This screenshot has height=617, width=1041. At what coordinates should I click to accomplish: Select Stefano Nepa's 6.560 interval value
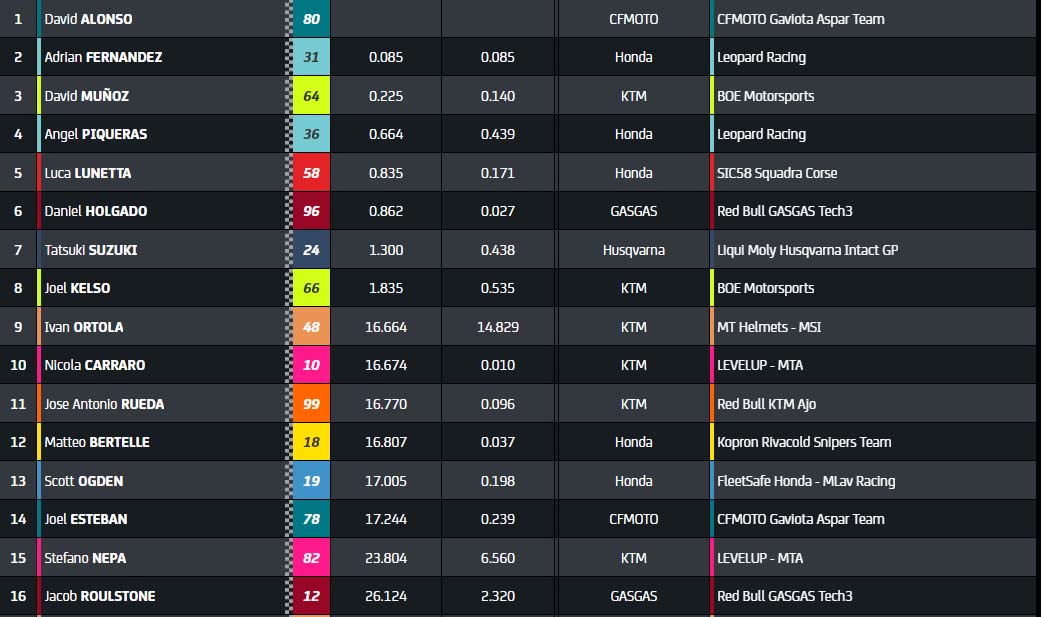tap(497, 558)
